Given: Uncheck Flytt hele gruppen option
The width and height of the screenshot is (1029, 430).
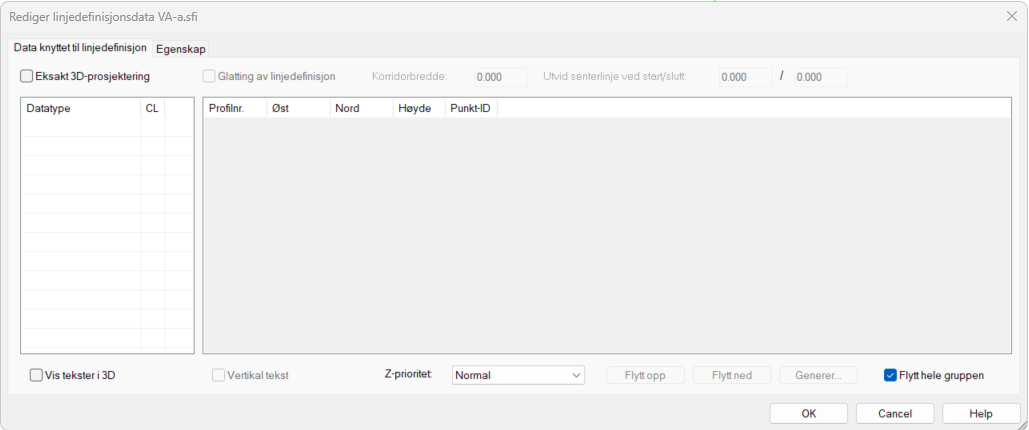Looking at the screenshot, I should (x=890, y=376).
